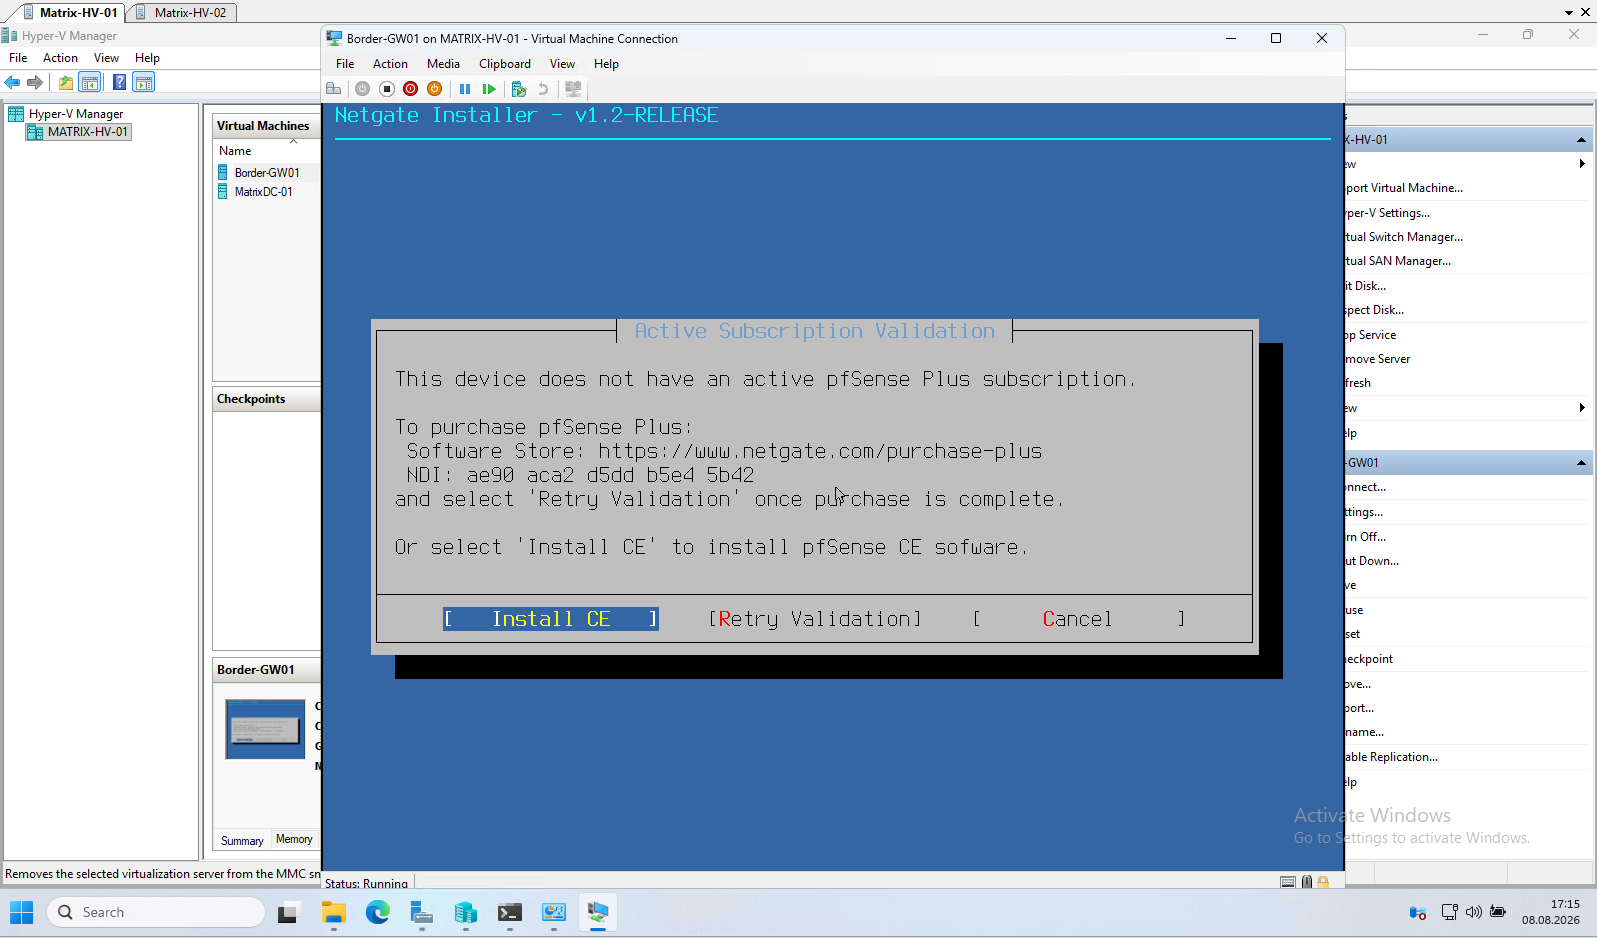Create a checkpoint using the toolbar icon
Image resolution: width=1597 pixels, height=938 pixels.
(518, 89)
